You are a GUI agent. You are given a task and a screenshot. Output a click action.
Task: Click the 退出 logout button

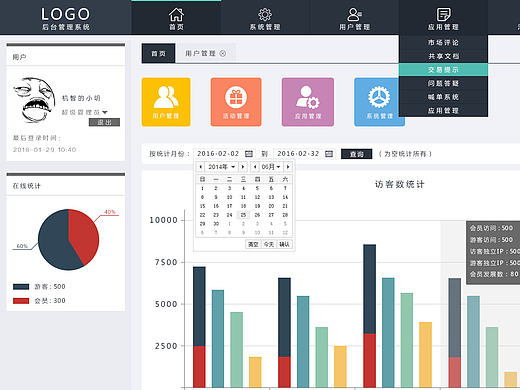pyautogui.click(x=104, y=122)
